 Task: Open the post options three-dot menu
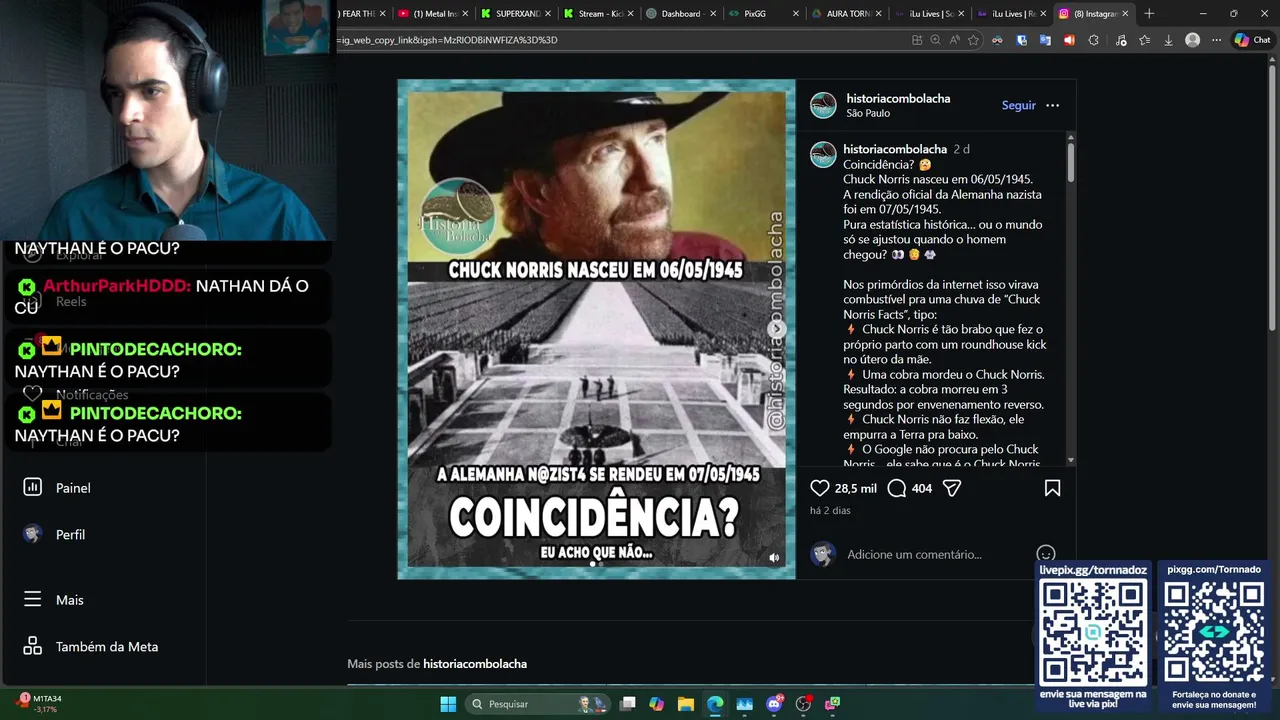tap(1052, 105)
